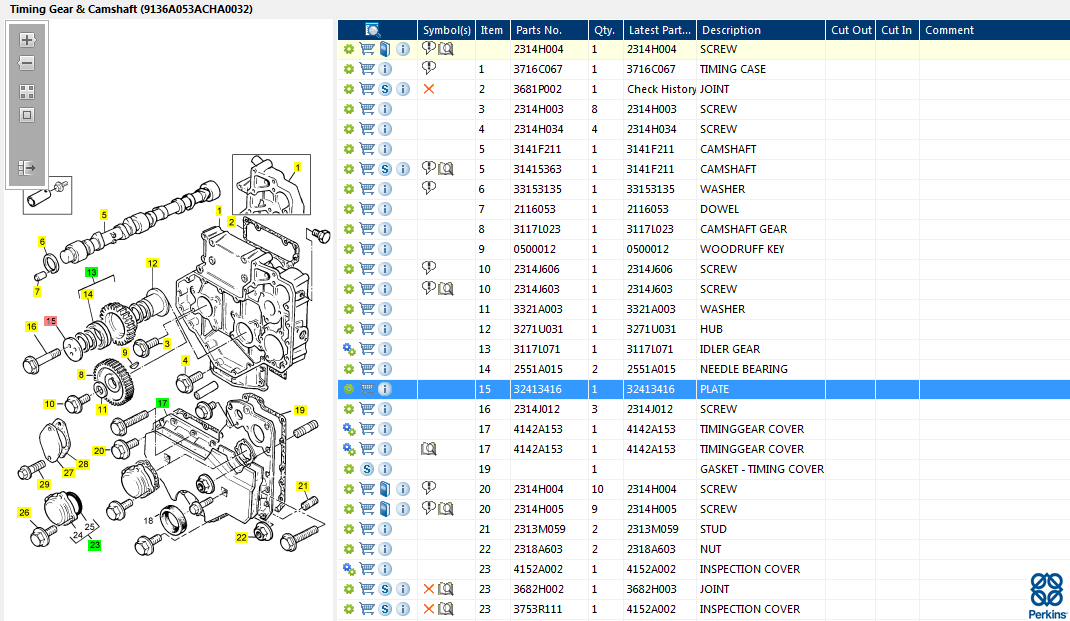Click note symbol in WASHER 33153135 row

click(x=429, y=188)
